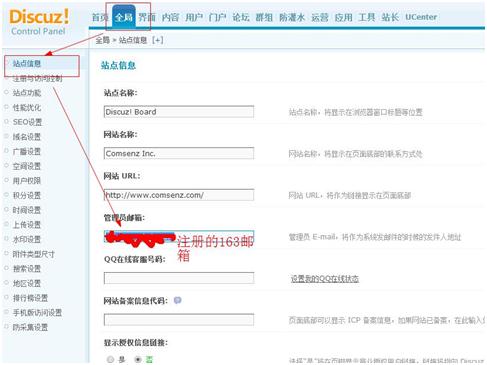Viewport: 487px width, 365px height.
Task: Open the help tip beside 网站备案信息代码
Action: (178, 300)
